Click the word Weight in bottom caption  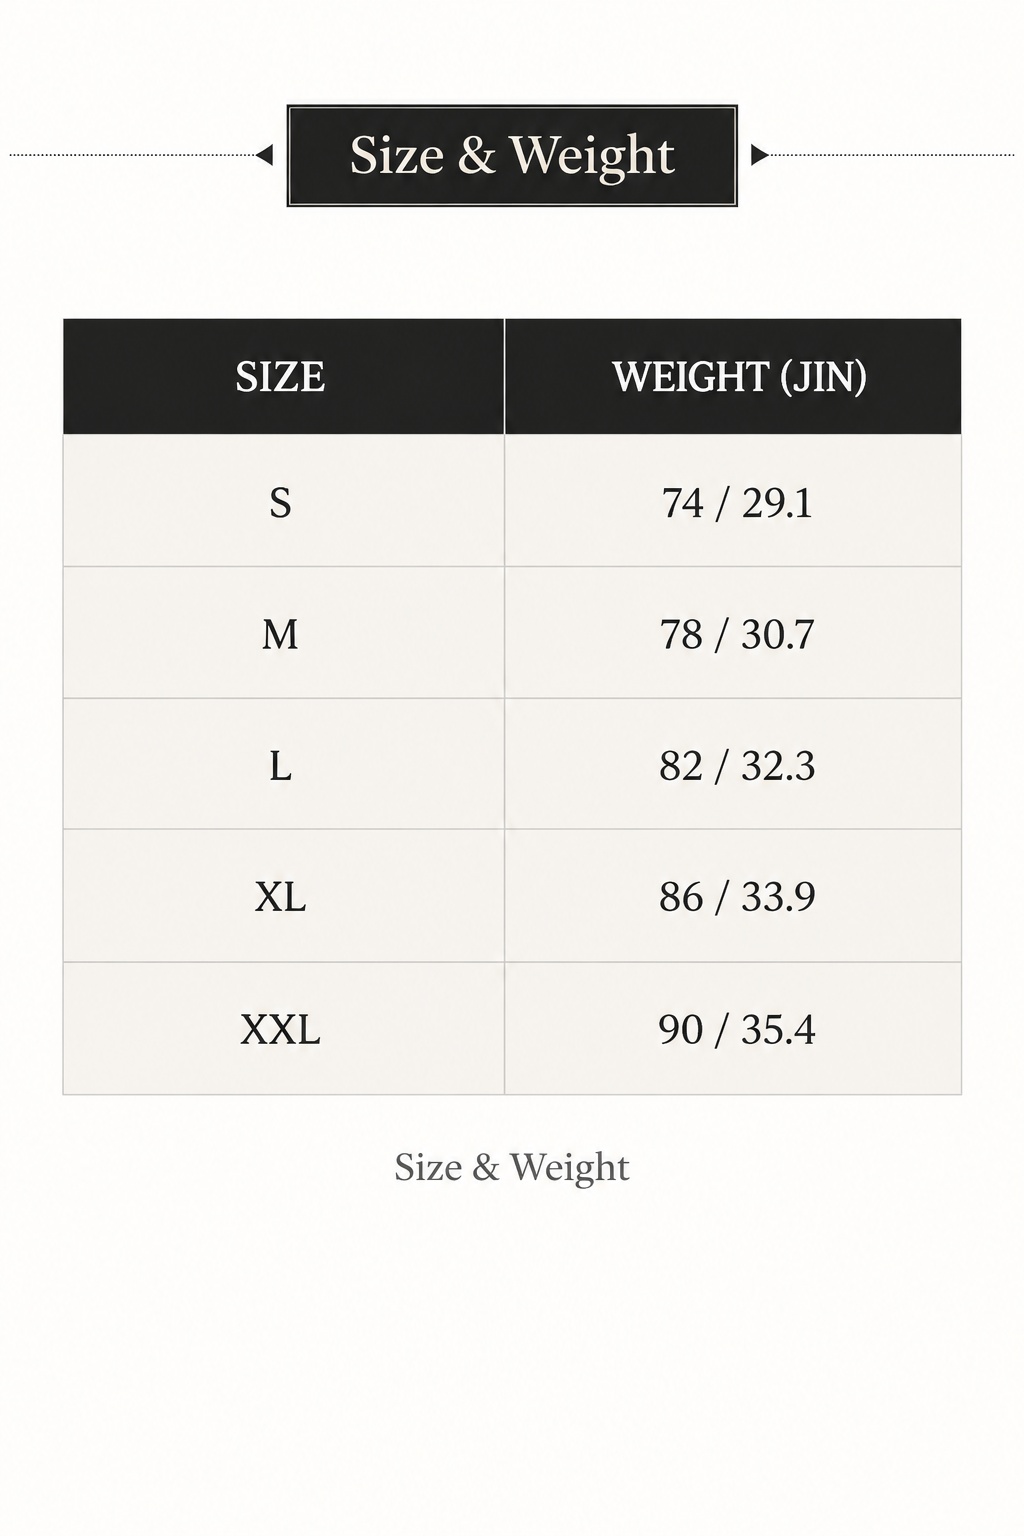click(570, 1168)
